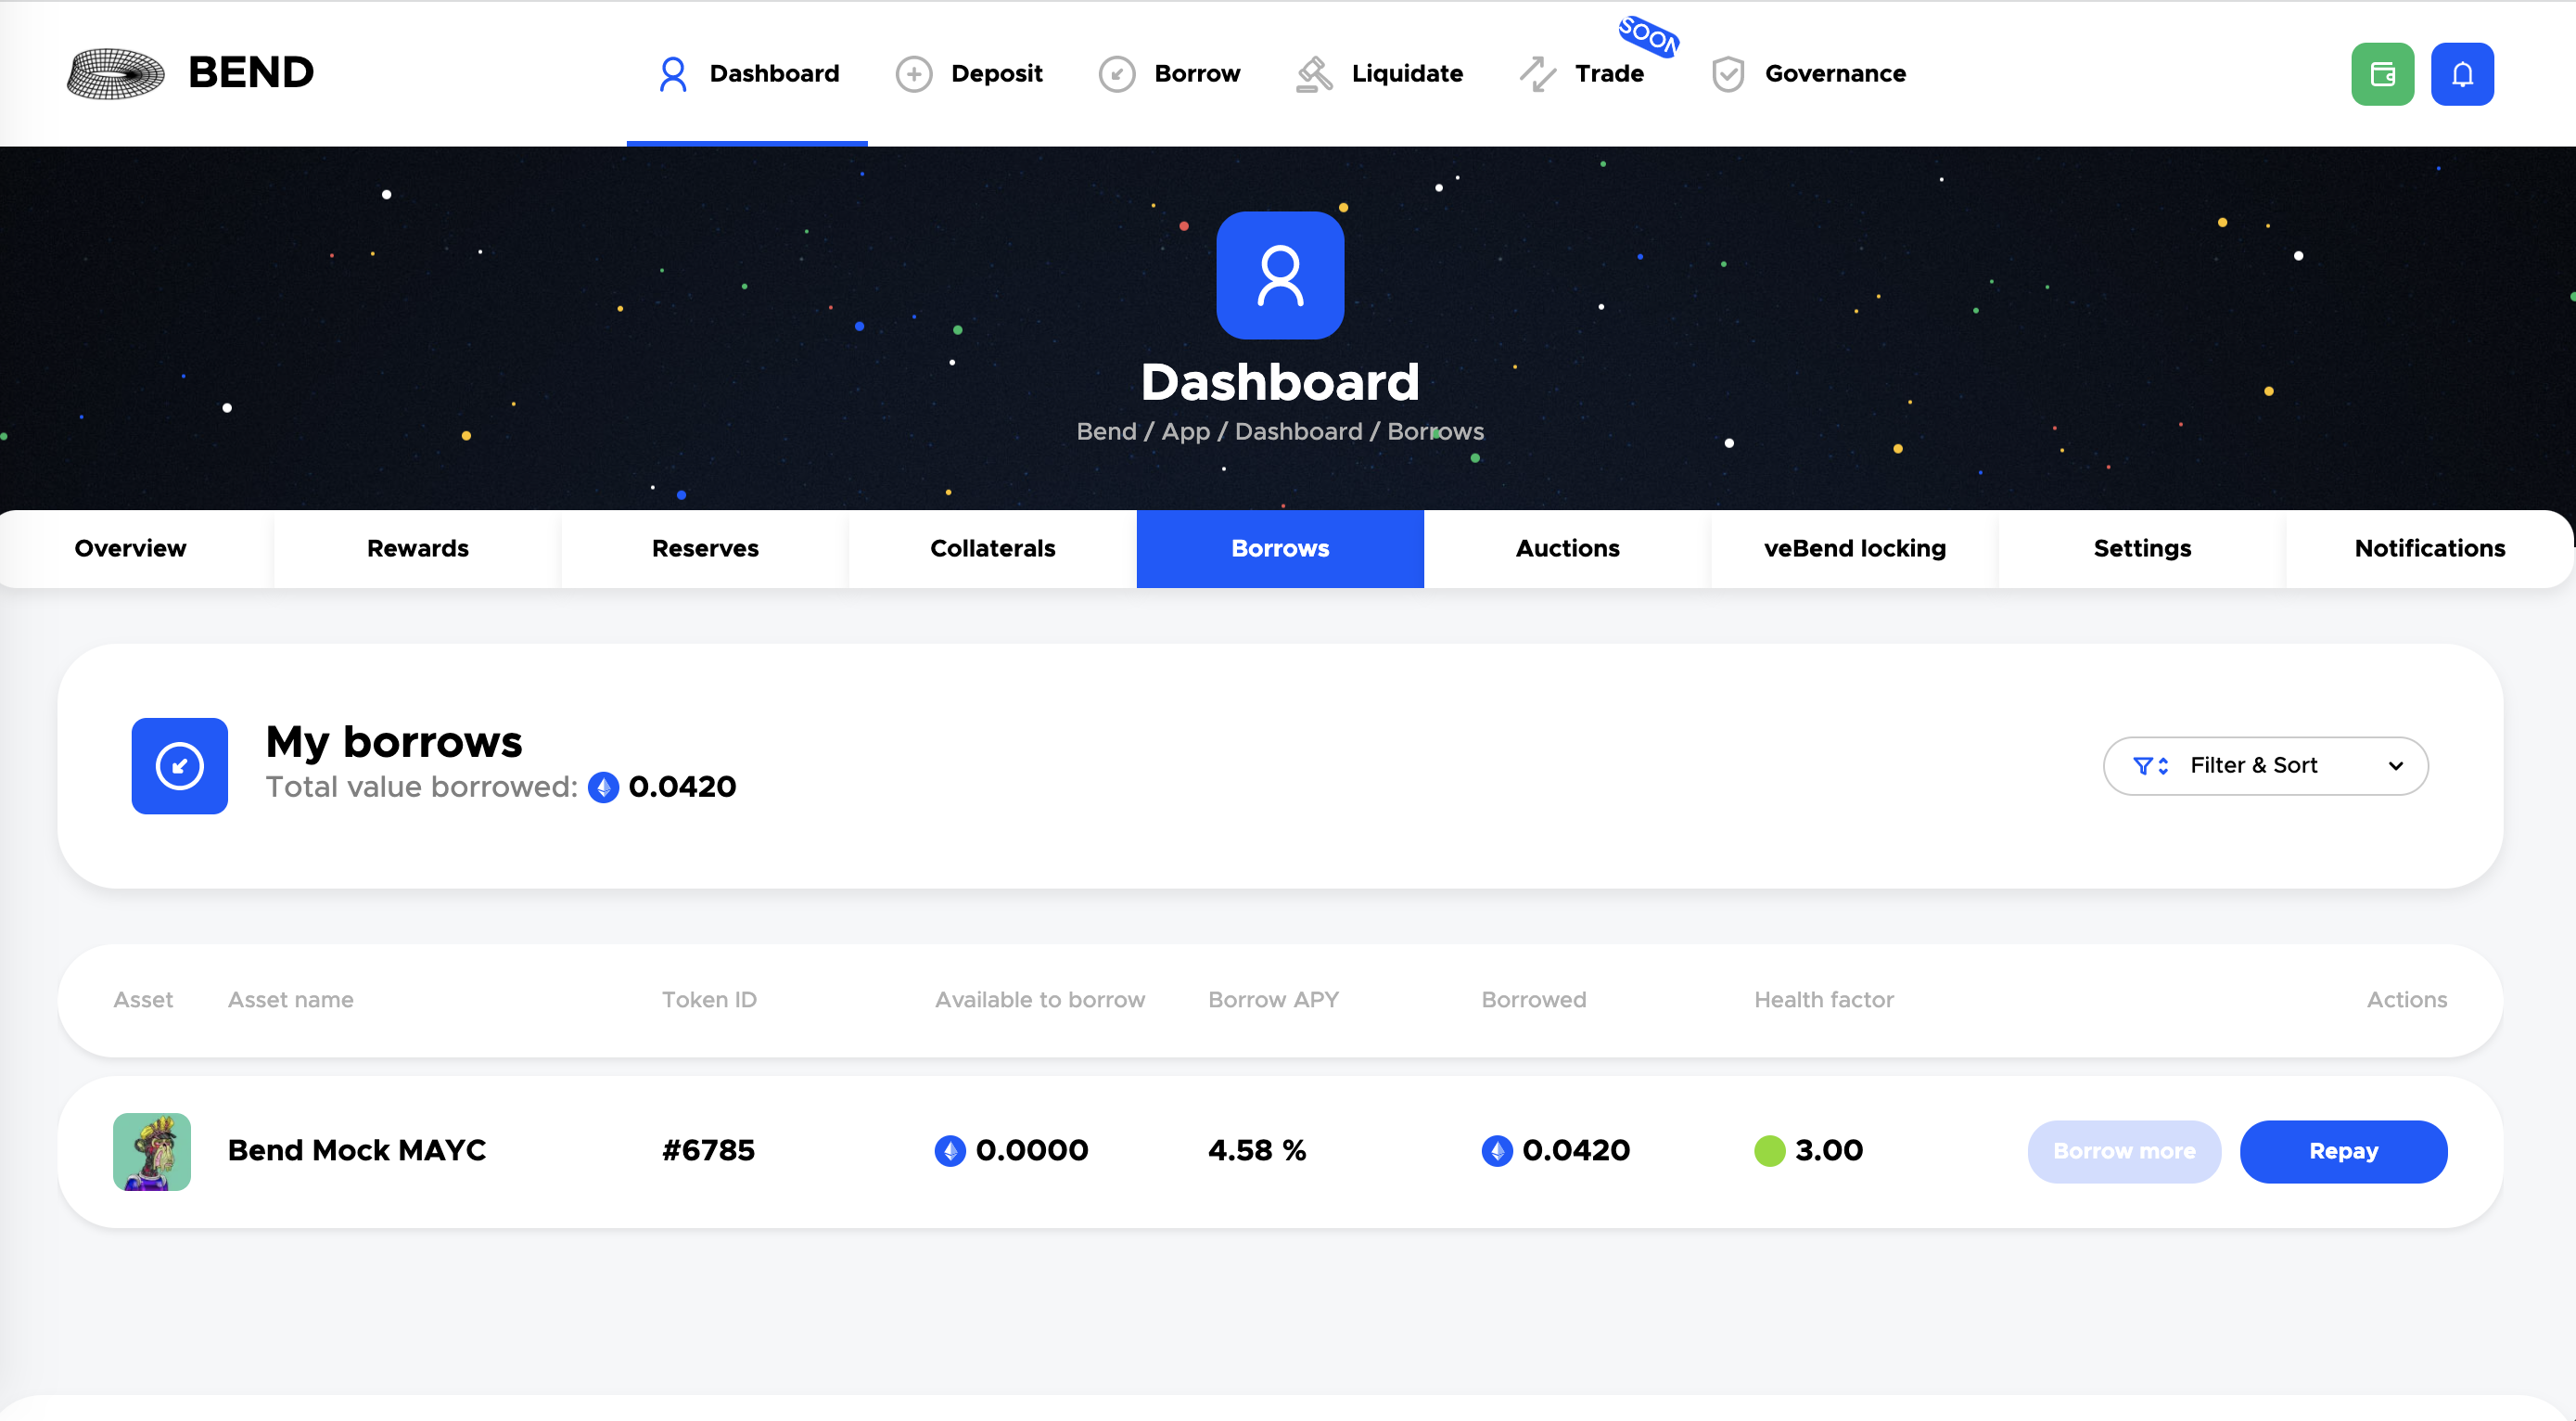Image resolution: width=2576 pixels, height=1421 pixels.
Task: Click the BEND logo icon
Action: tap(116, 74)
